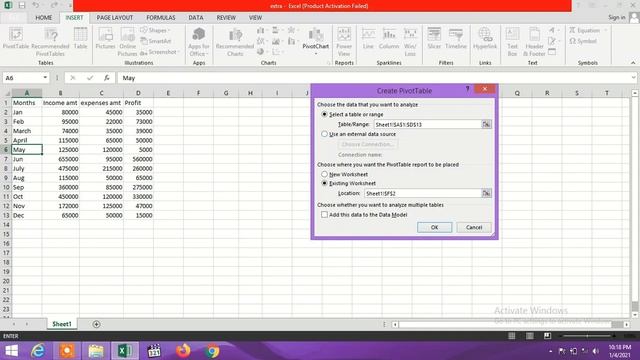The height and width of the screenshot is (360, 640).
Task: Open the REVIEW tab
Action: click(226, 18)
